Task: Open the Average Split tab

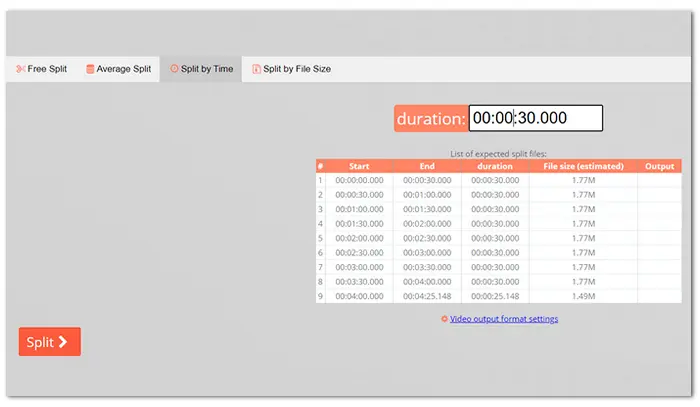Action: pos(118,70)
